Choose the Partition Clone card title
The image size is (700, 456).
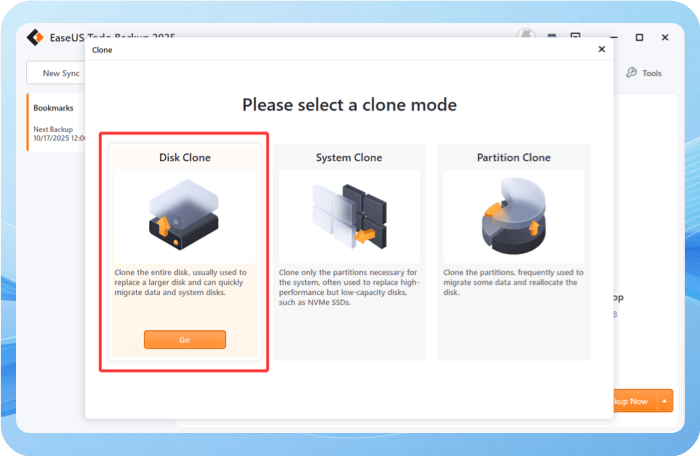tap(513, 158)
